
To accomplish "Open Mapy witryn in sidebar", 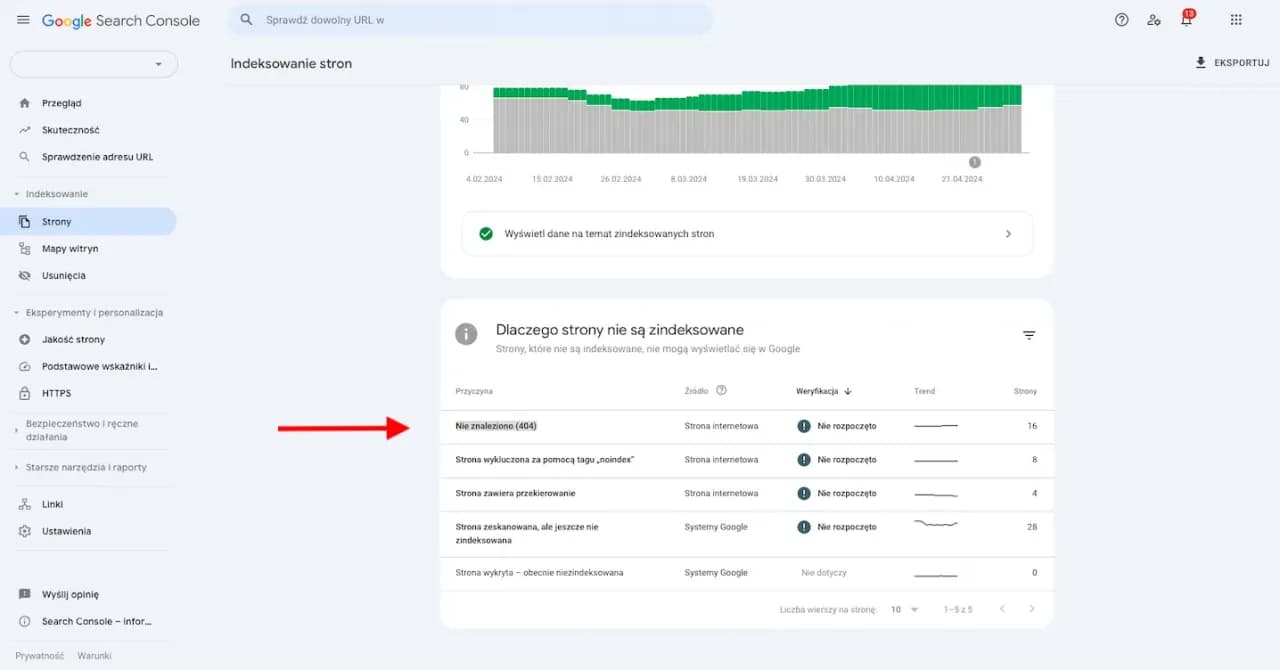I will point(70,248).
